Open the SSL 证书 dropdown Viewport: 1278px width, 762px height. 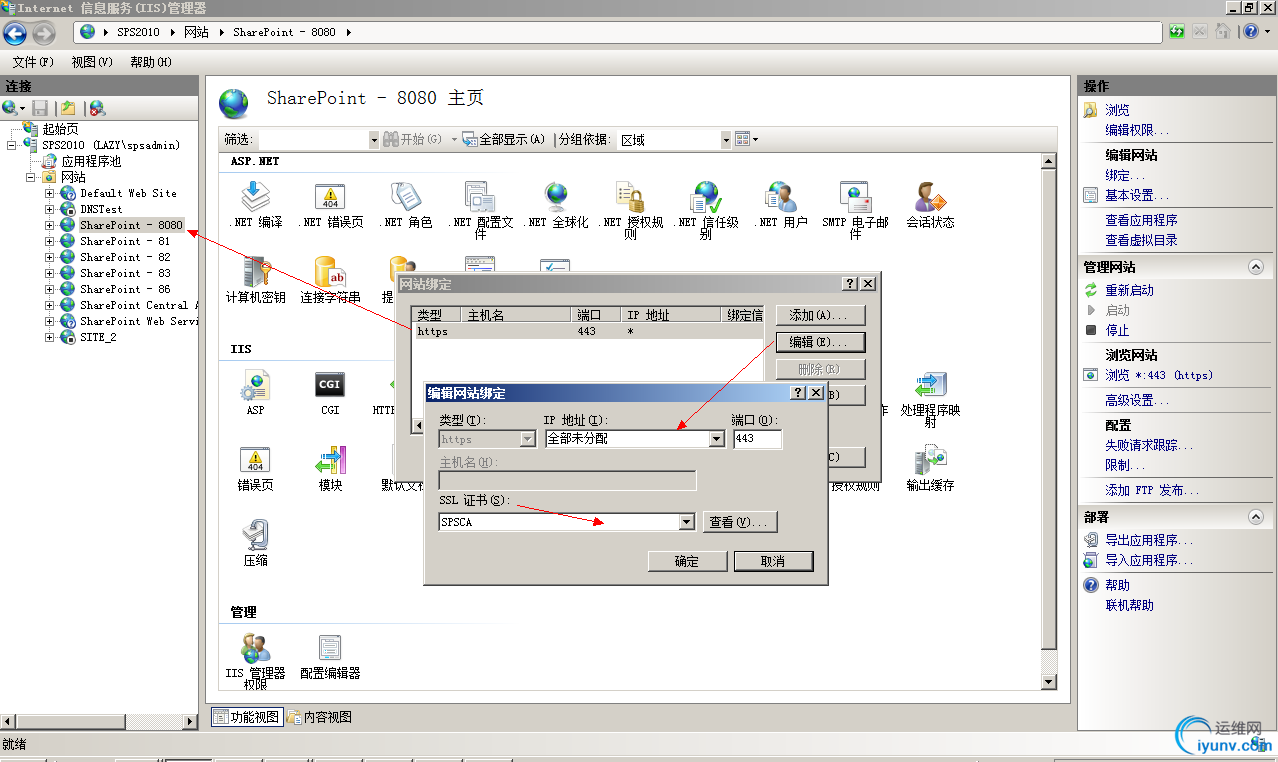point(686,522)
